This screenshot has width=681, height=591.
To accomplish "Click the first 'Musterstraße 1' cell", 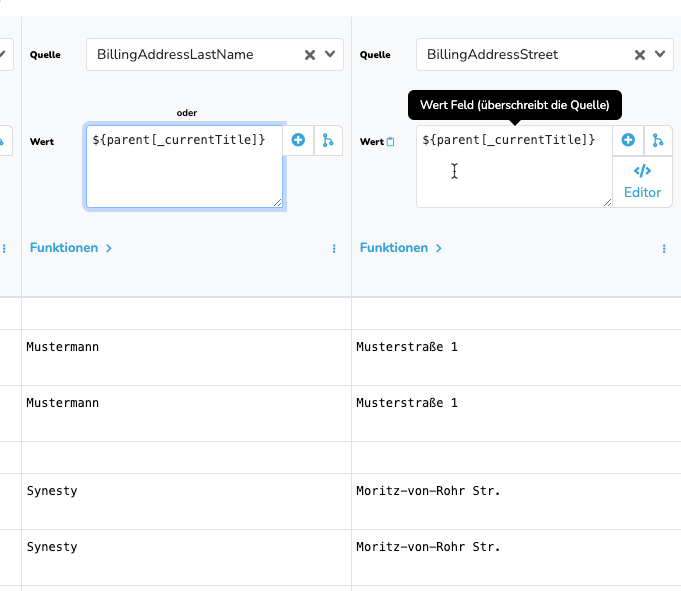I will pos(516,357).
